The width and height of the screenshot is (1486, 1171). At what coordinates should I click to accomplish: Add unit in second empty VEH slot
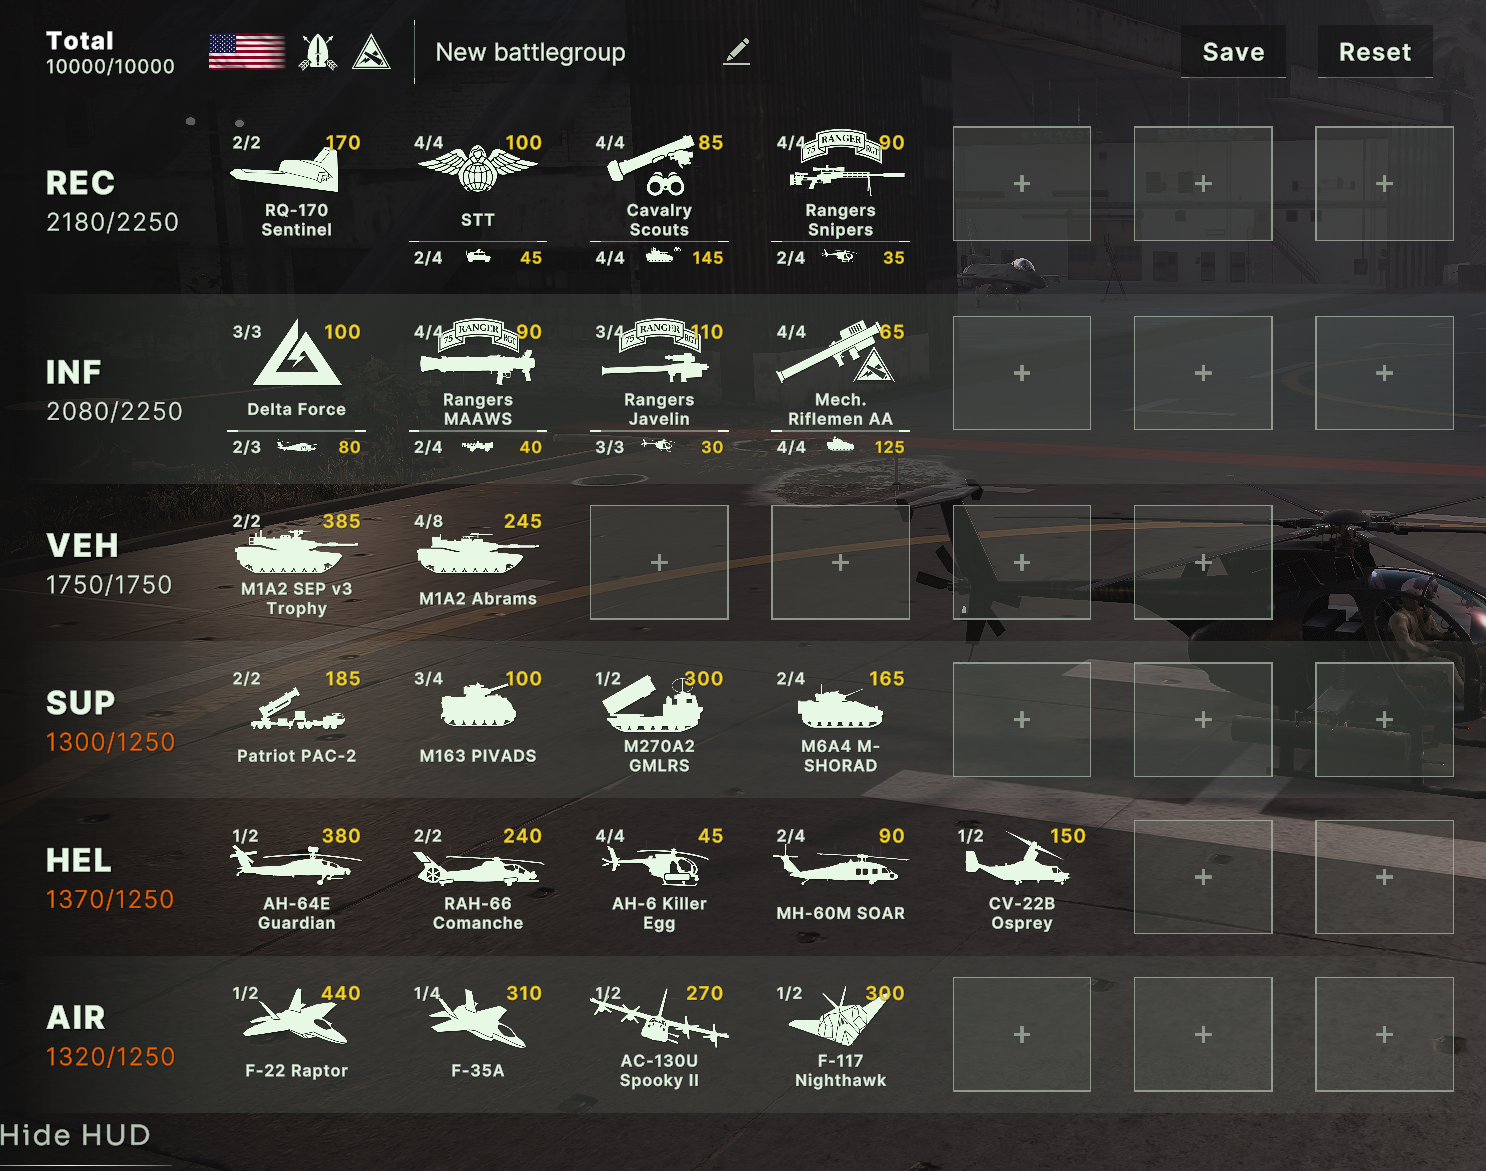(840, 563)
